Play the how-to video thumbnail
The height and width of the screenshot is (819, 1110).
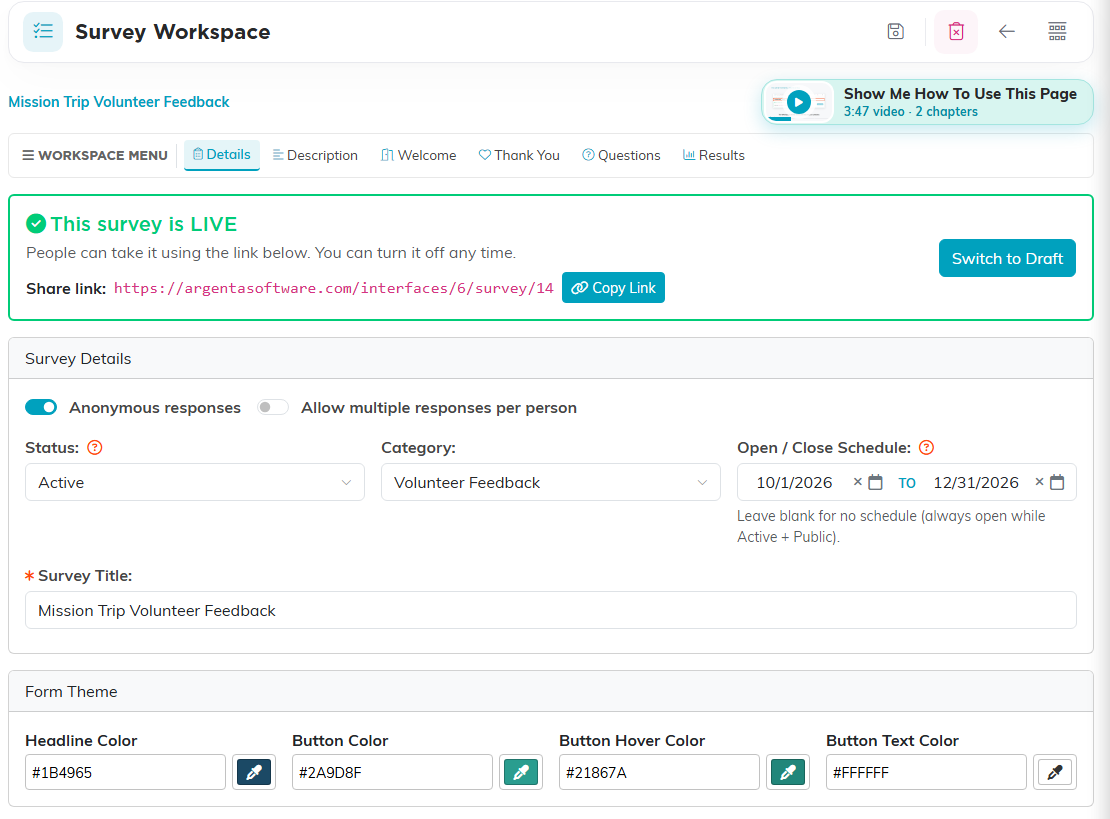click(x=799, y=102)
